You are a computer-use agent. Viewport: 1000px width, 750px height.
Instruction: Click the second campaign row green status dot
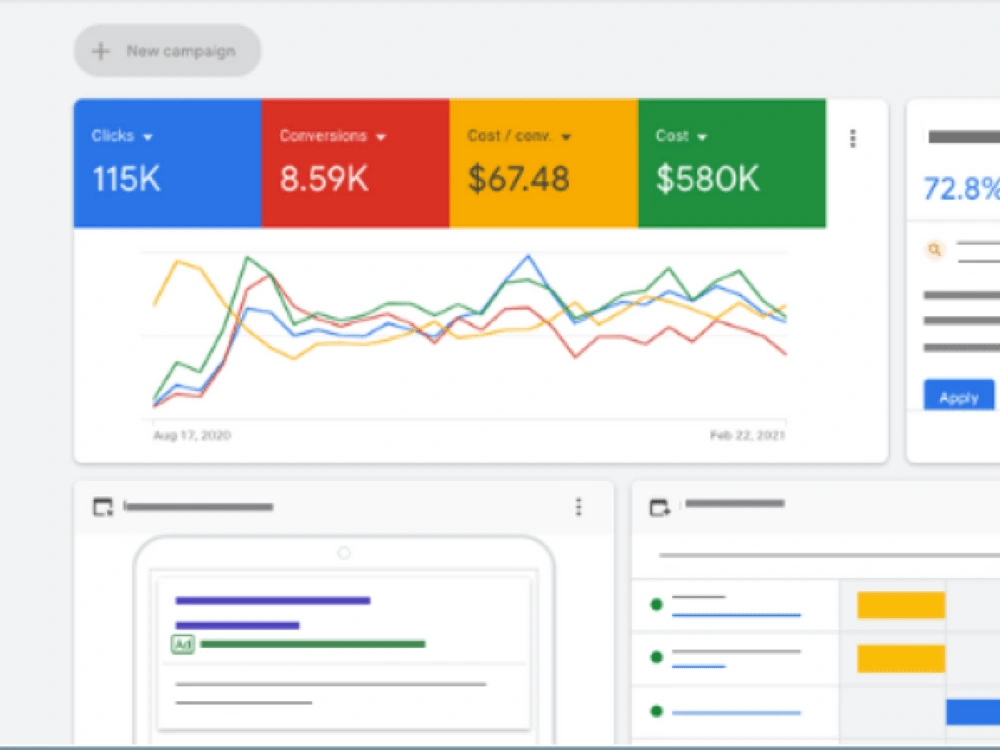[x=656, y=658]
